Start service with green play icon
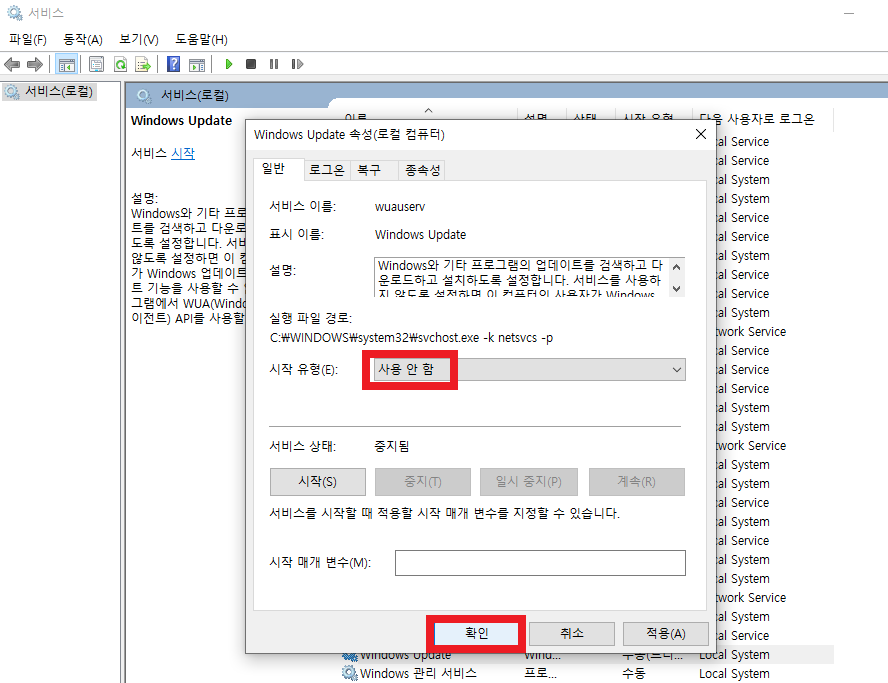This screenshot has height=683, width=888. click(229, 64)
